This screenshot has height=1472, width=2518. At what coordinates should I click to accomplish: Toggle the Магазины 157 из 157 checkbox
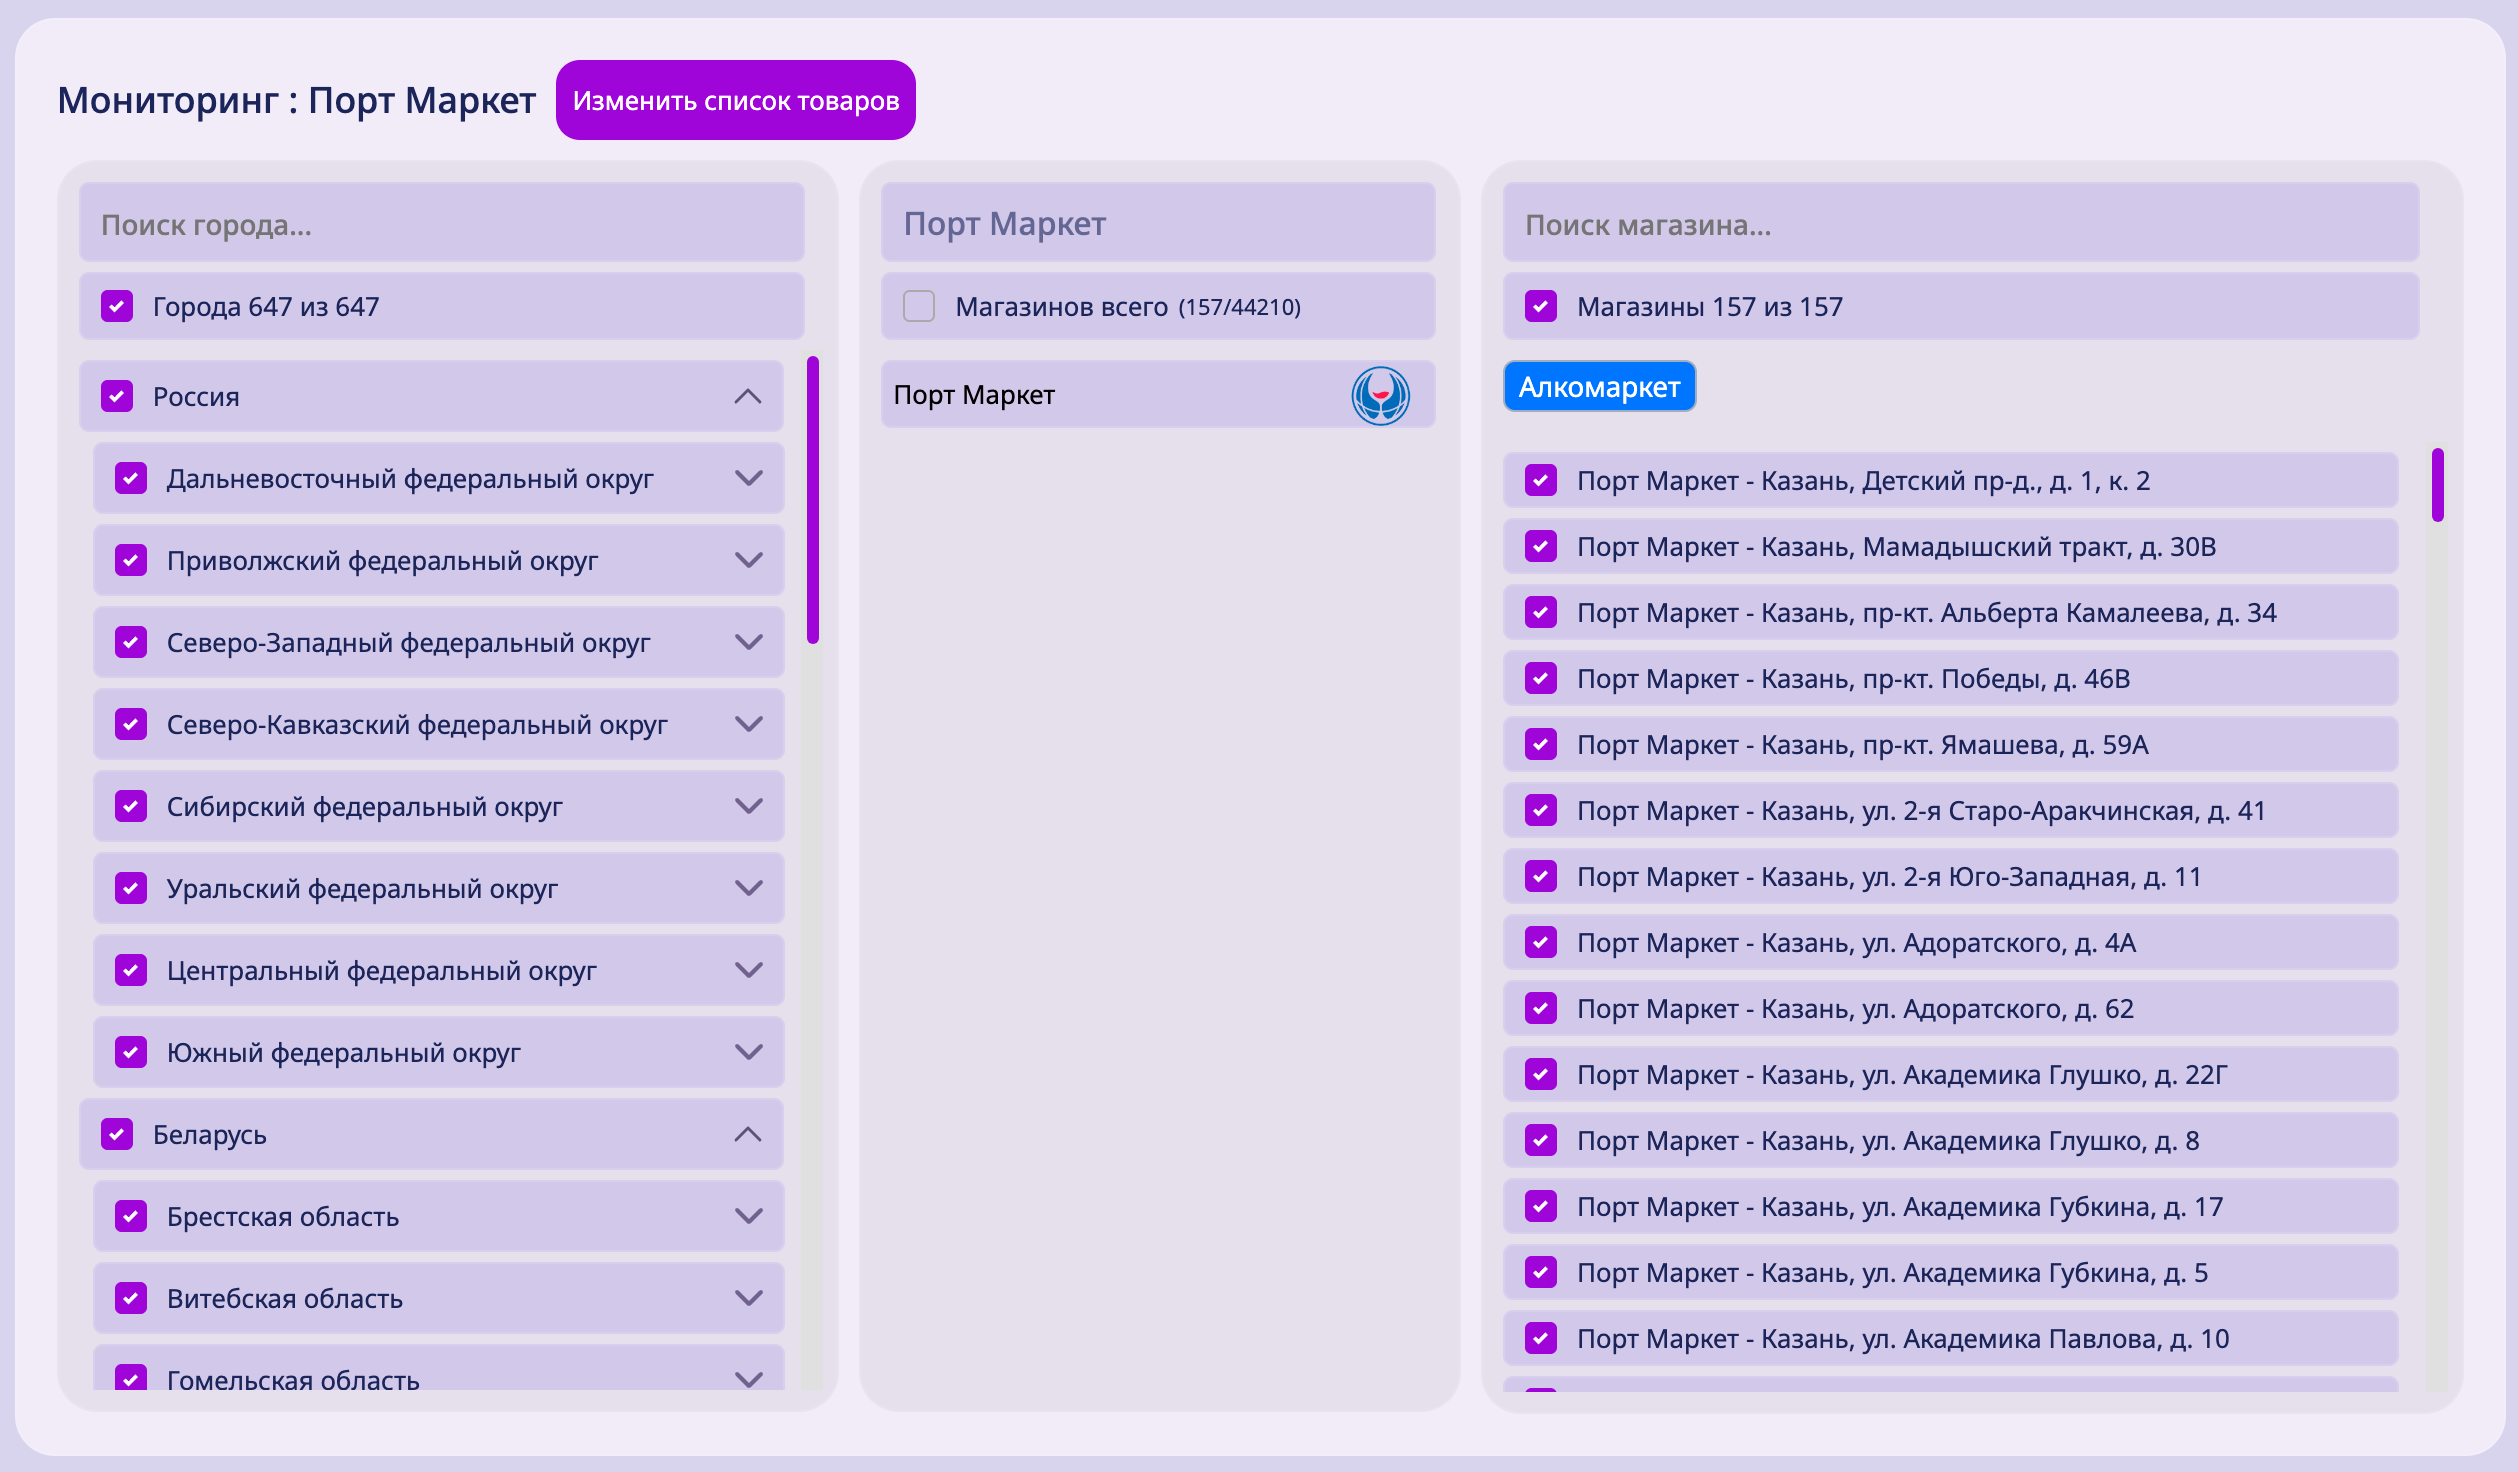click(1541, 306)
